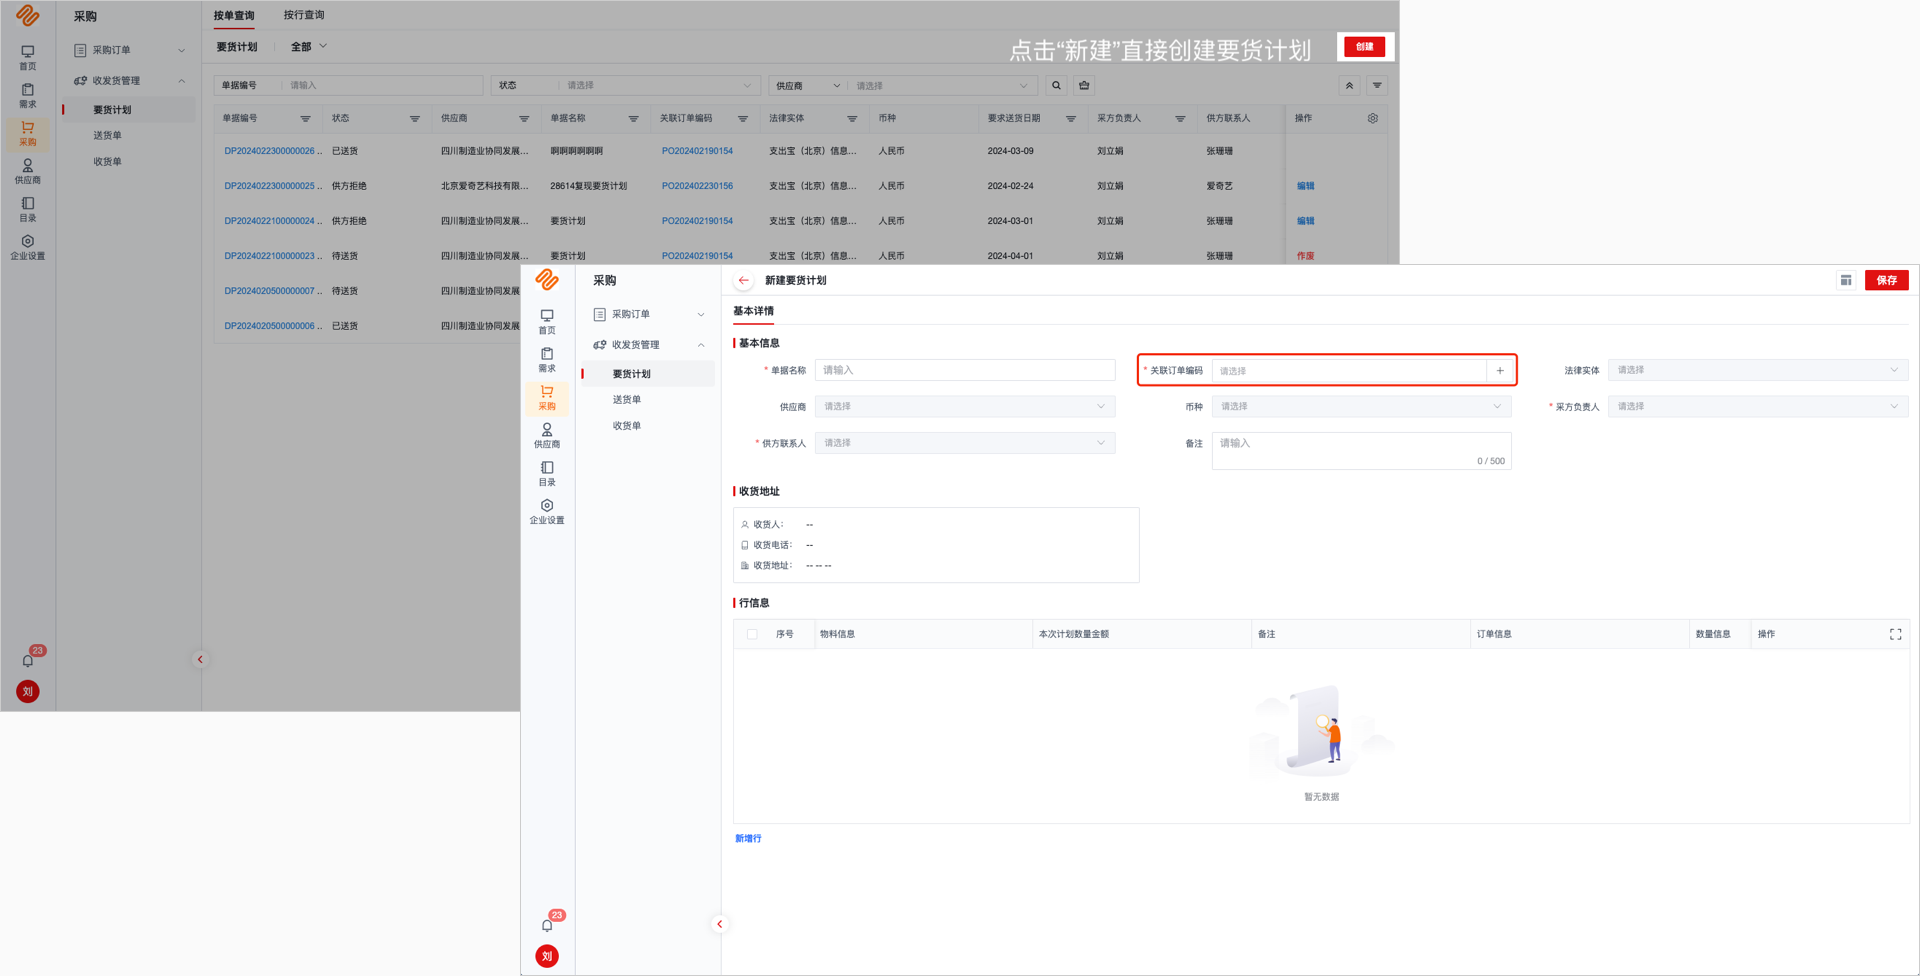Screen dimensions: 1920x976
Task: Switch to 按单查询 tab
Action: [x=234, y=15]
